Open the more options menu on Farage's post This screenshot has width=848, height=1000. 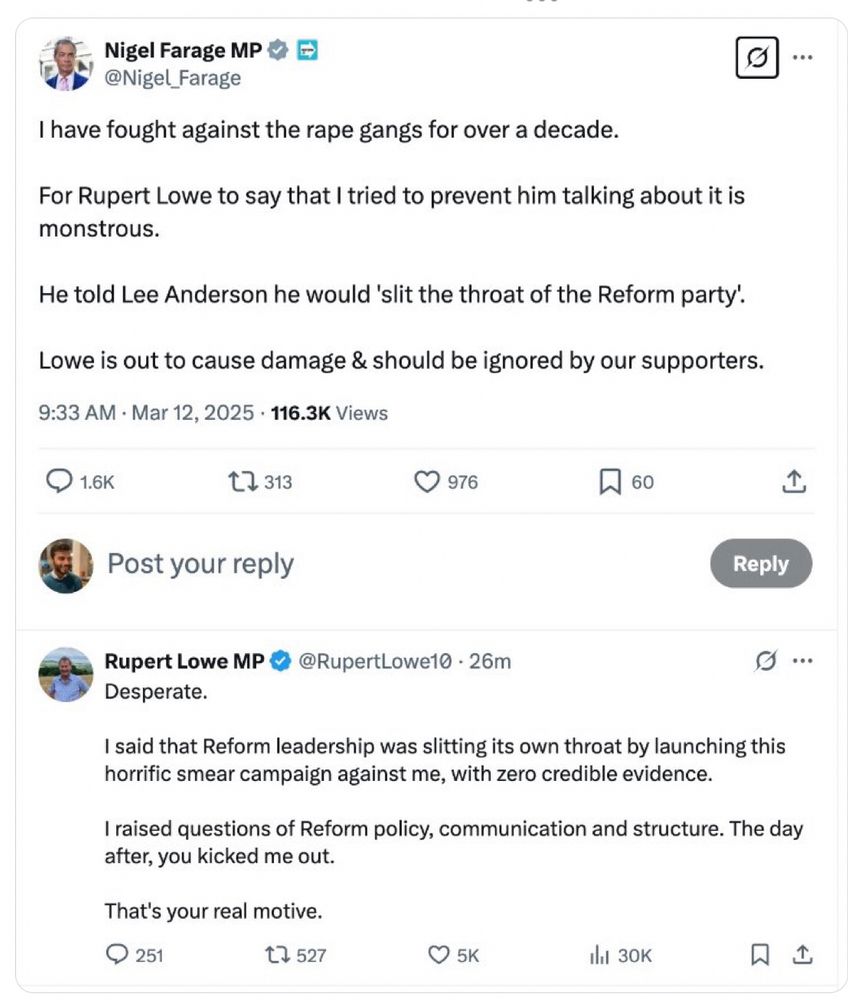point(802,57)
